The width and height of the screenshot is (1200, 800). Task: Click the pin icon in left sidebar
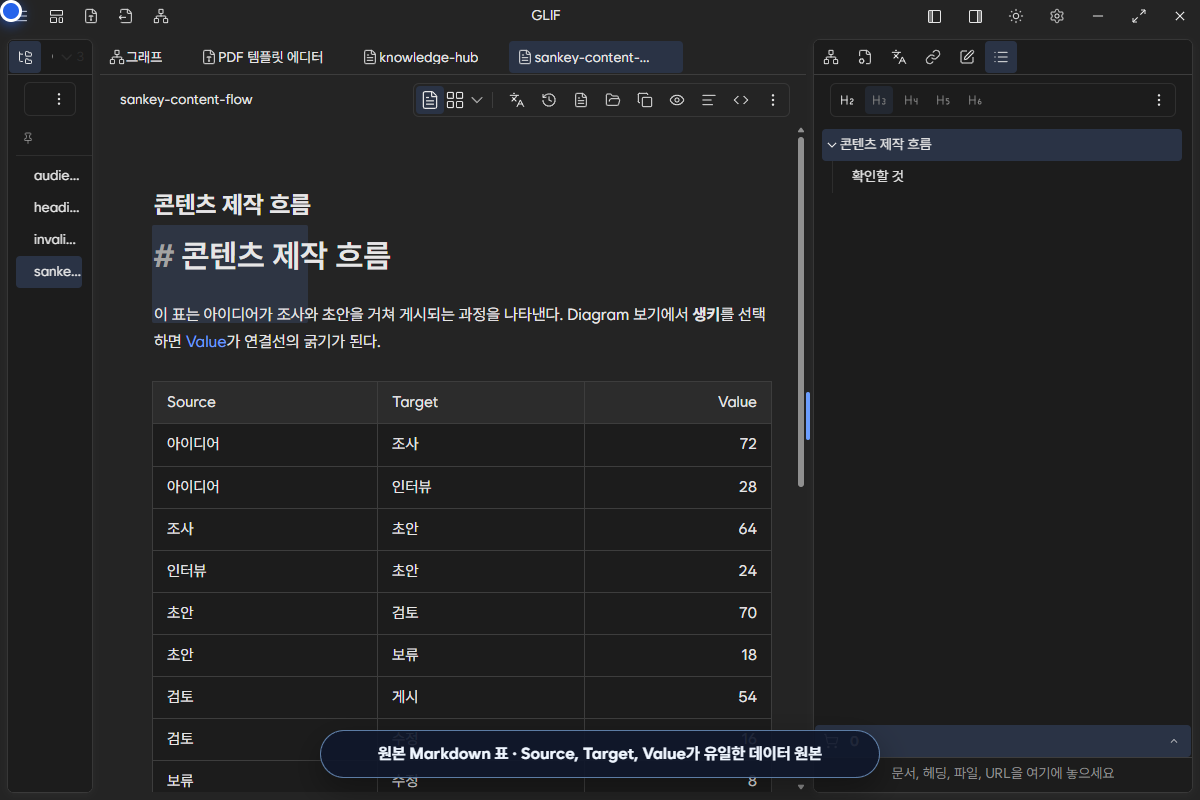point(28,138)
